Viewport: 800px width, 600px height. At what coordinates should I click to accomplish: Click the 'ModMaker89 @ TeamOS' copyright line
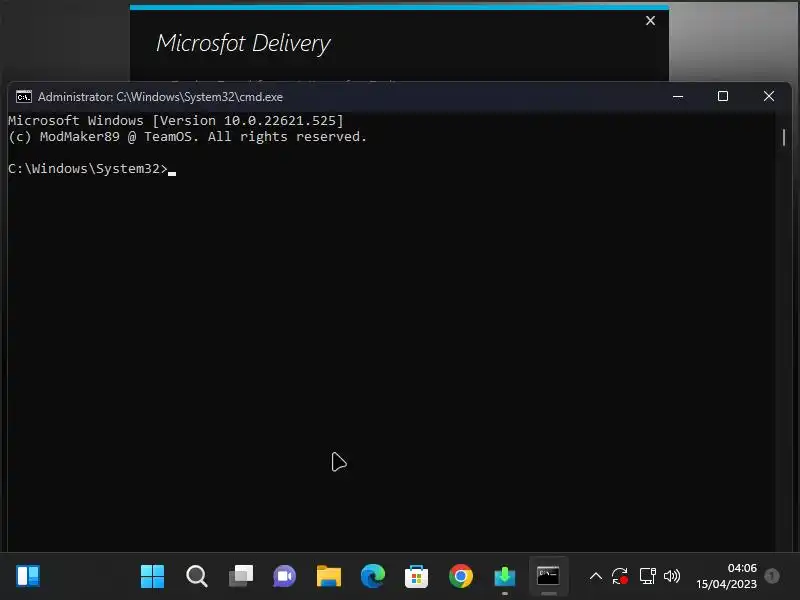(187, 137)
